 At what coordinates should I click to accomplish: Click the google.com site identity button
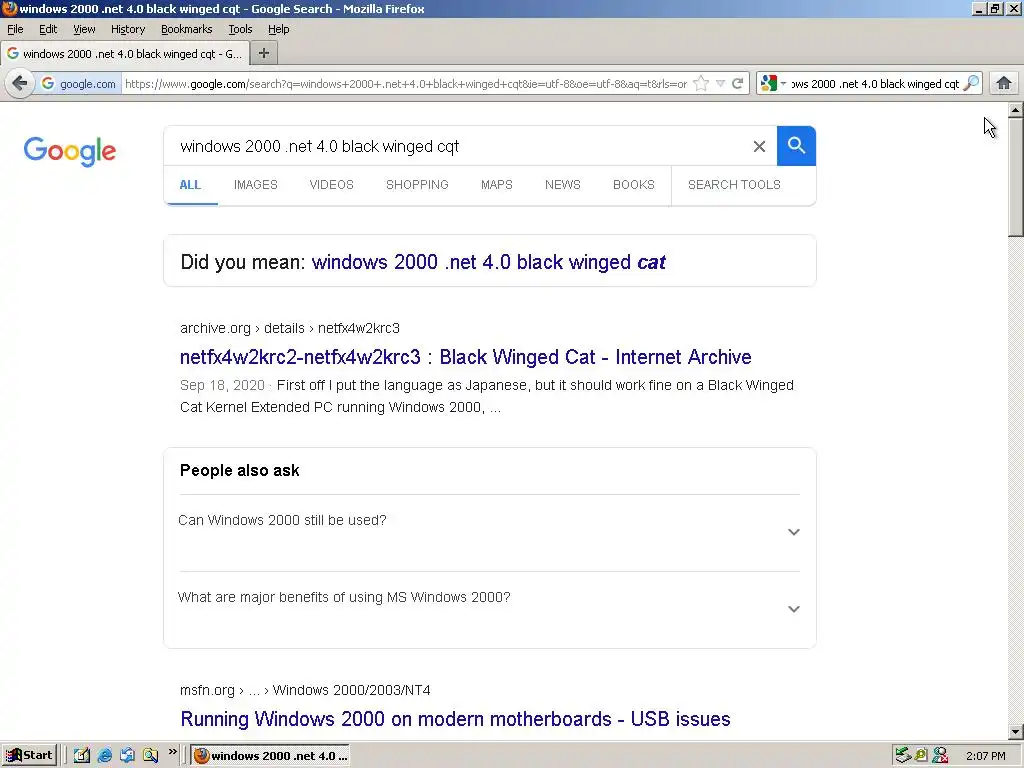(78, 84)
